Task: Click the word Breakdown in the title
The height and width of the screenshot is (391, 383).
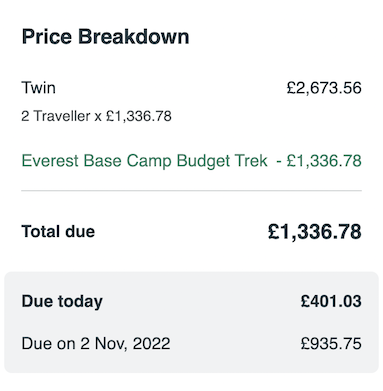Action: (x=134, y=37)
